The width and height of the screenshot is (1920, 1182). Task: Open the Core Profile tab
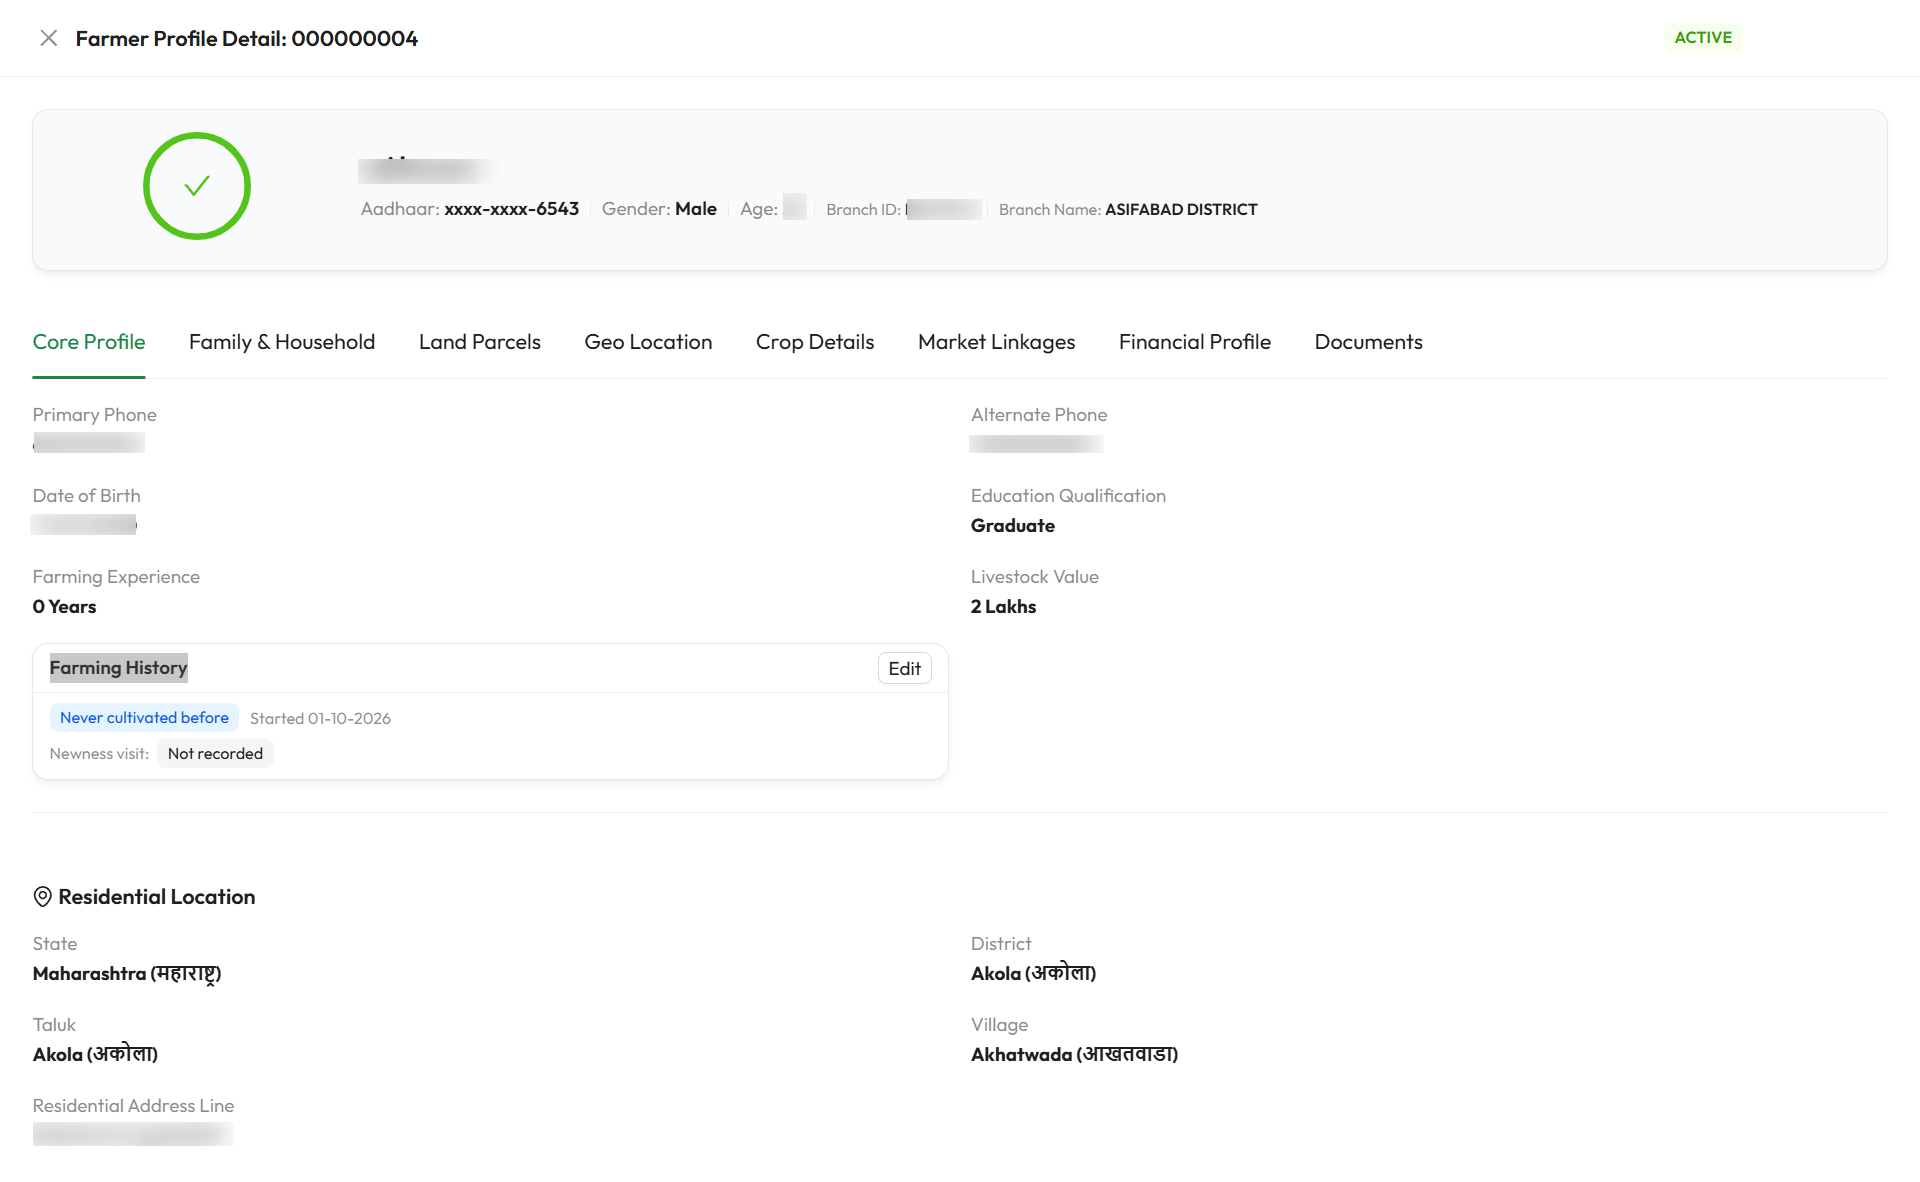tap(89, 342)
